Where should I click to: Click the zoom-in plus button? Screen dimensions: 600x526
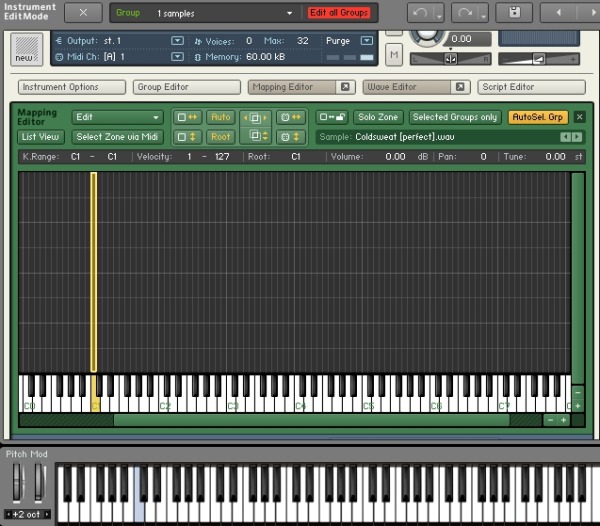(x=563, y=420)
